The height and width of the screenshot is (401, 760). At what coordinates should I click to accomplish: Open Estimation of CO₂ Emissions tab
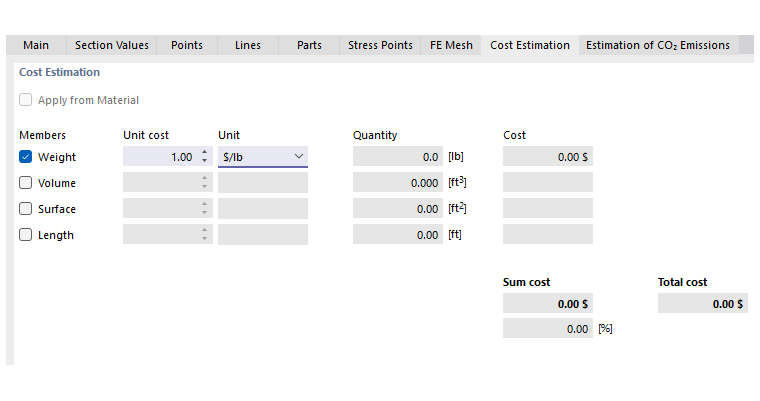point(658,45)
